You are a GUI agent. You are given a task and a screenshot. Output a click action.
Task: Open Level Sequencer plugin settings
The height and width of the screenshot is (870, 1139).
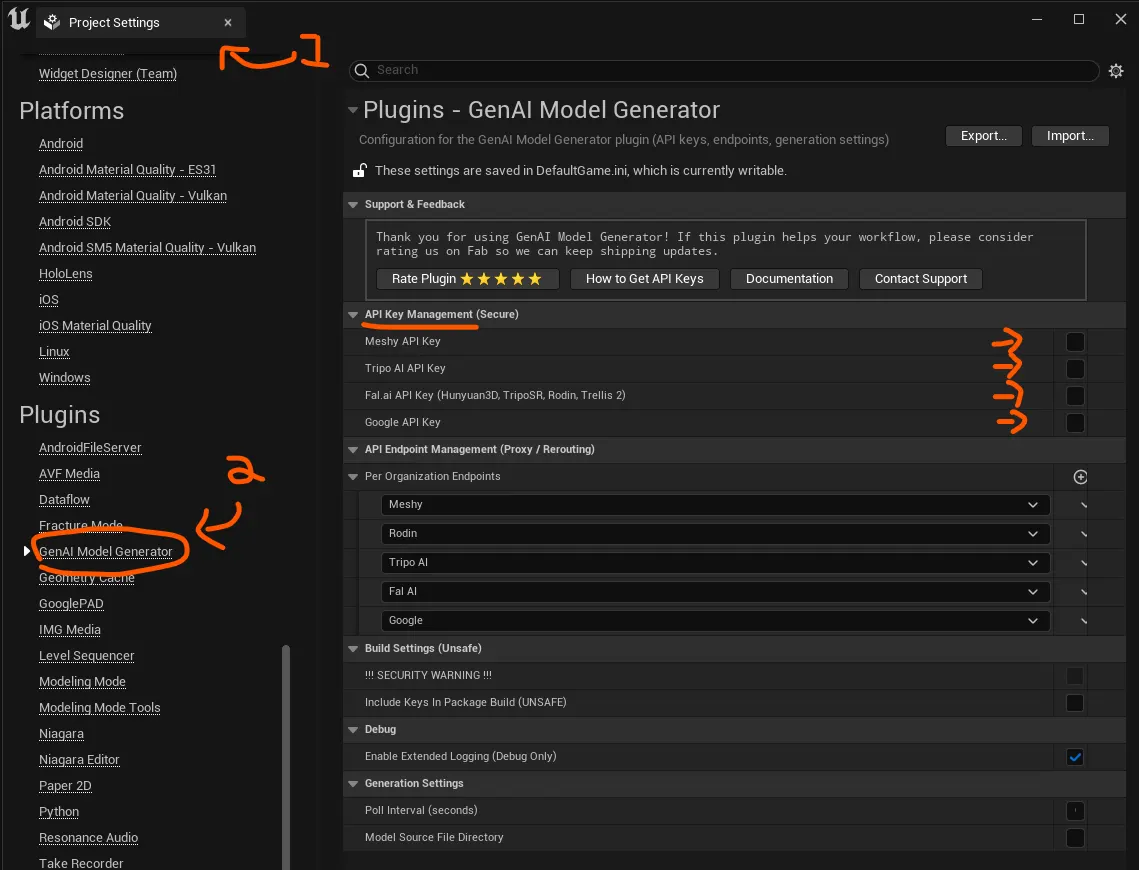(86, 656)
